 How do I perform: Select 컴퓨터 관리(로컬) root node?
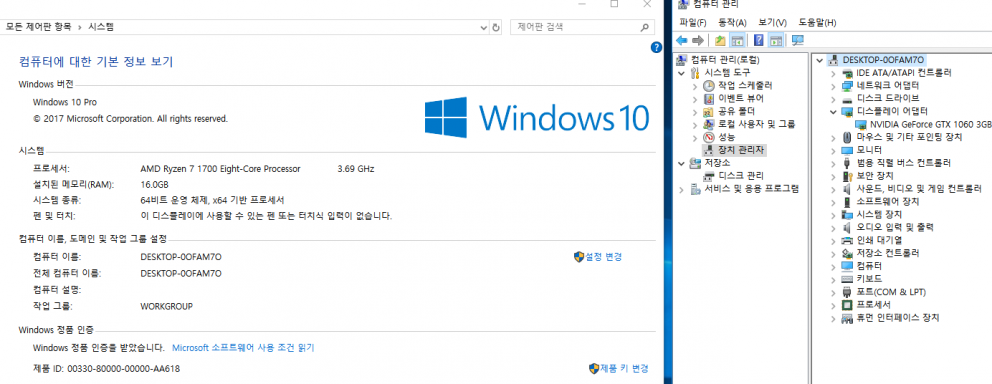click(x=725, y=60)
